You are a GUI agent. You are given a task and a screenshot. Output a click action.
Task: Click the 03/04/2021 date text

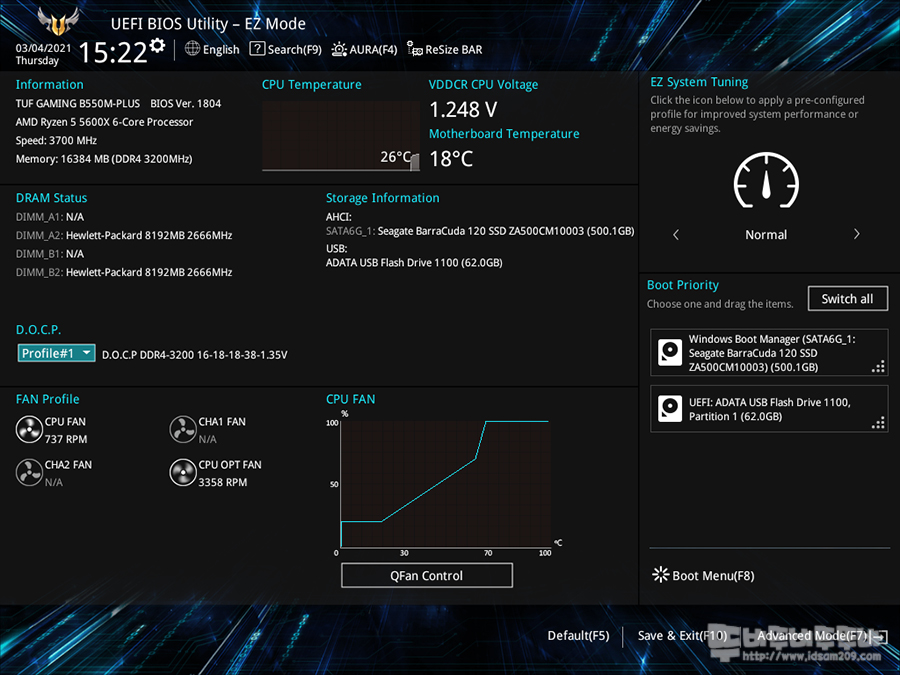tap(43, 48)
